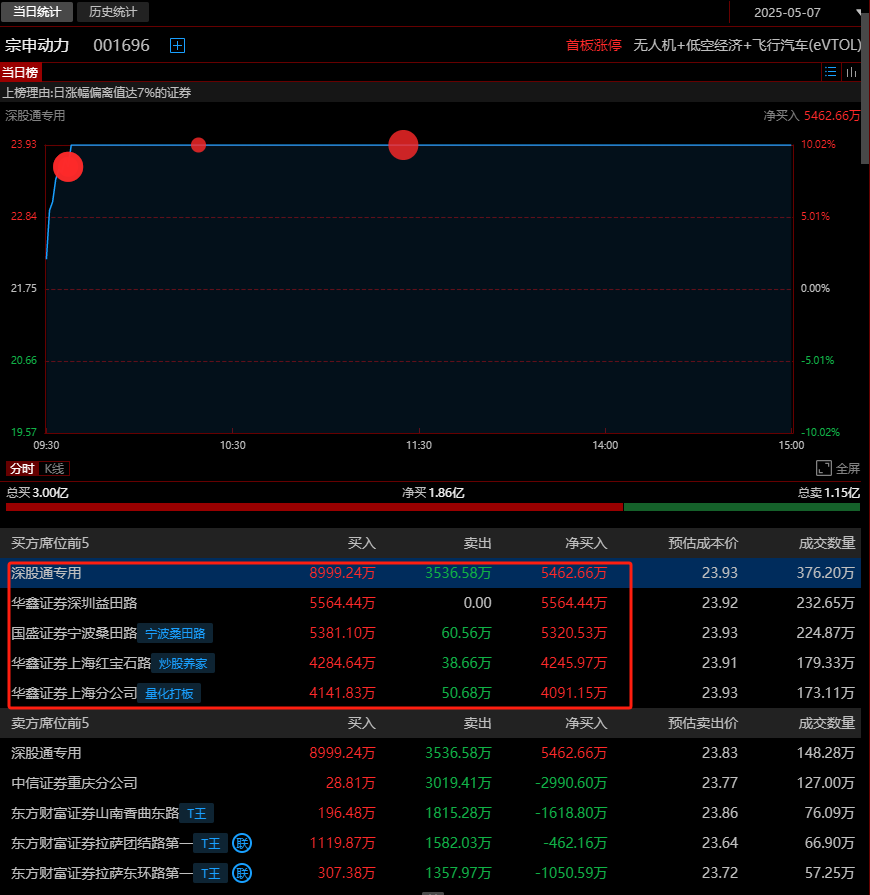The width and height of the screenshot is (870, 895).
Task: Select seller row 深股通专用
Action: (x=430, y=753)
